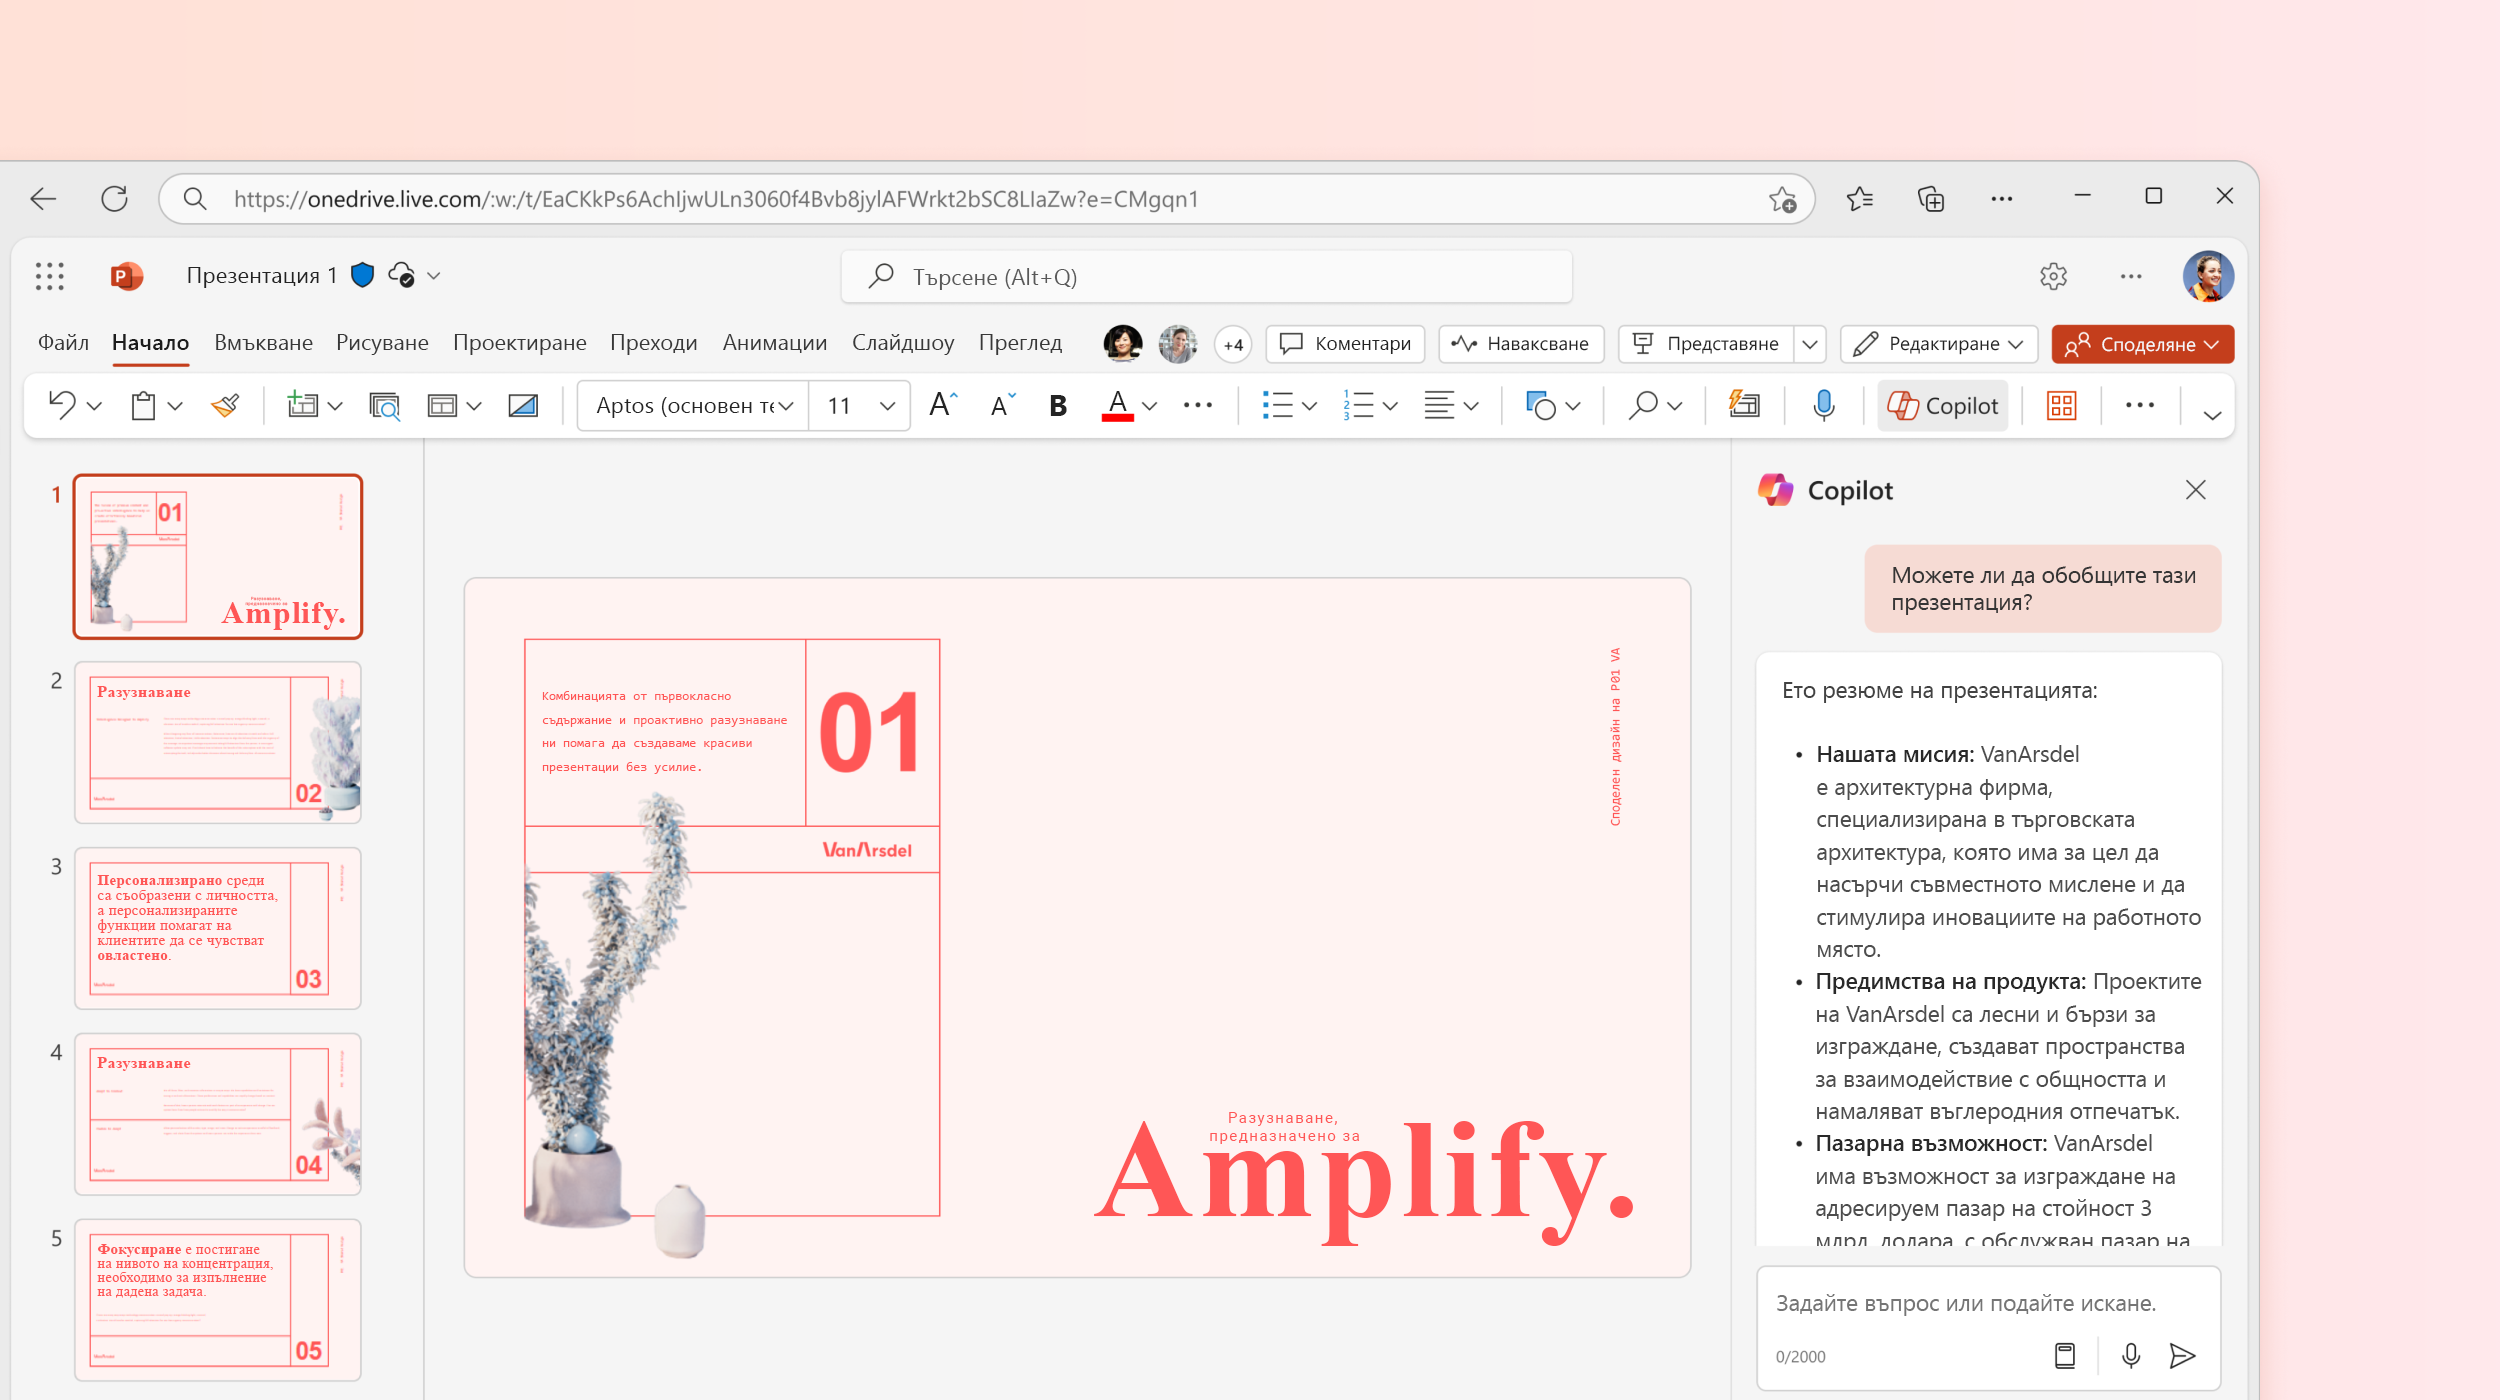Open Copilot prompt guide book icon
Viewport: 2500px width, 1400px height.
pyautogui.click(x=2065, y=1356)
